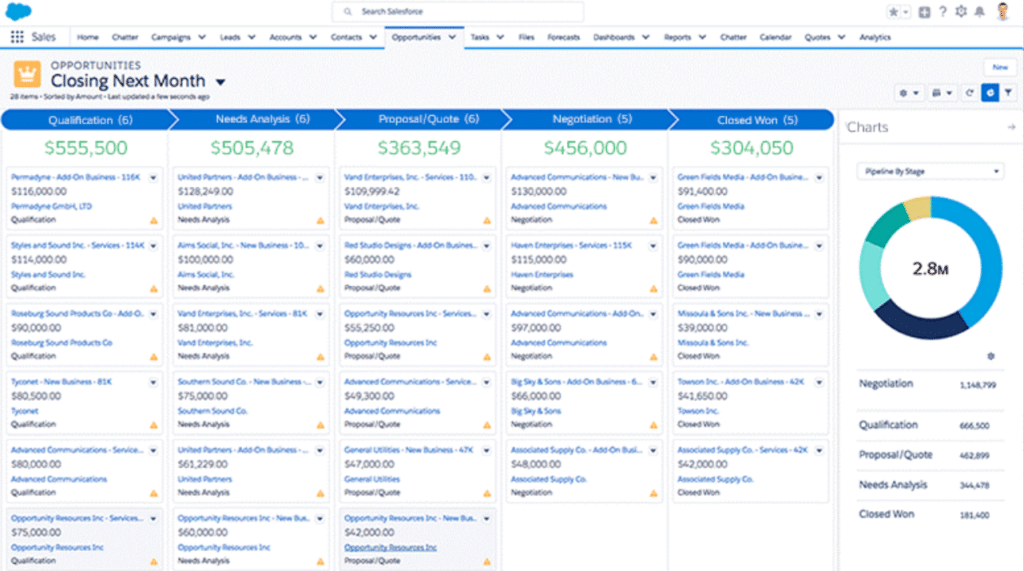Click warning triangle on Southern Sound Co. card
The width and height of the screenshot is (1024, 571).
tap(320, 425)
